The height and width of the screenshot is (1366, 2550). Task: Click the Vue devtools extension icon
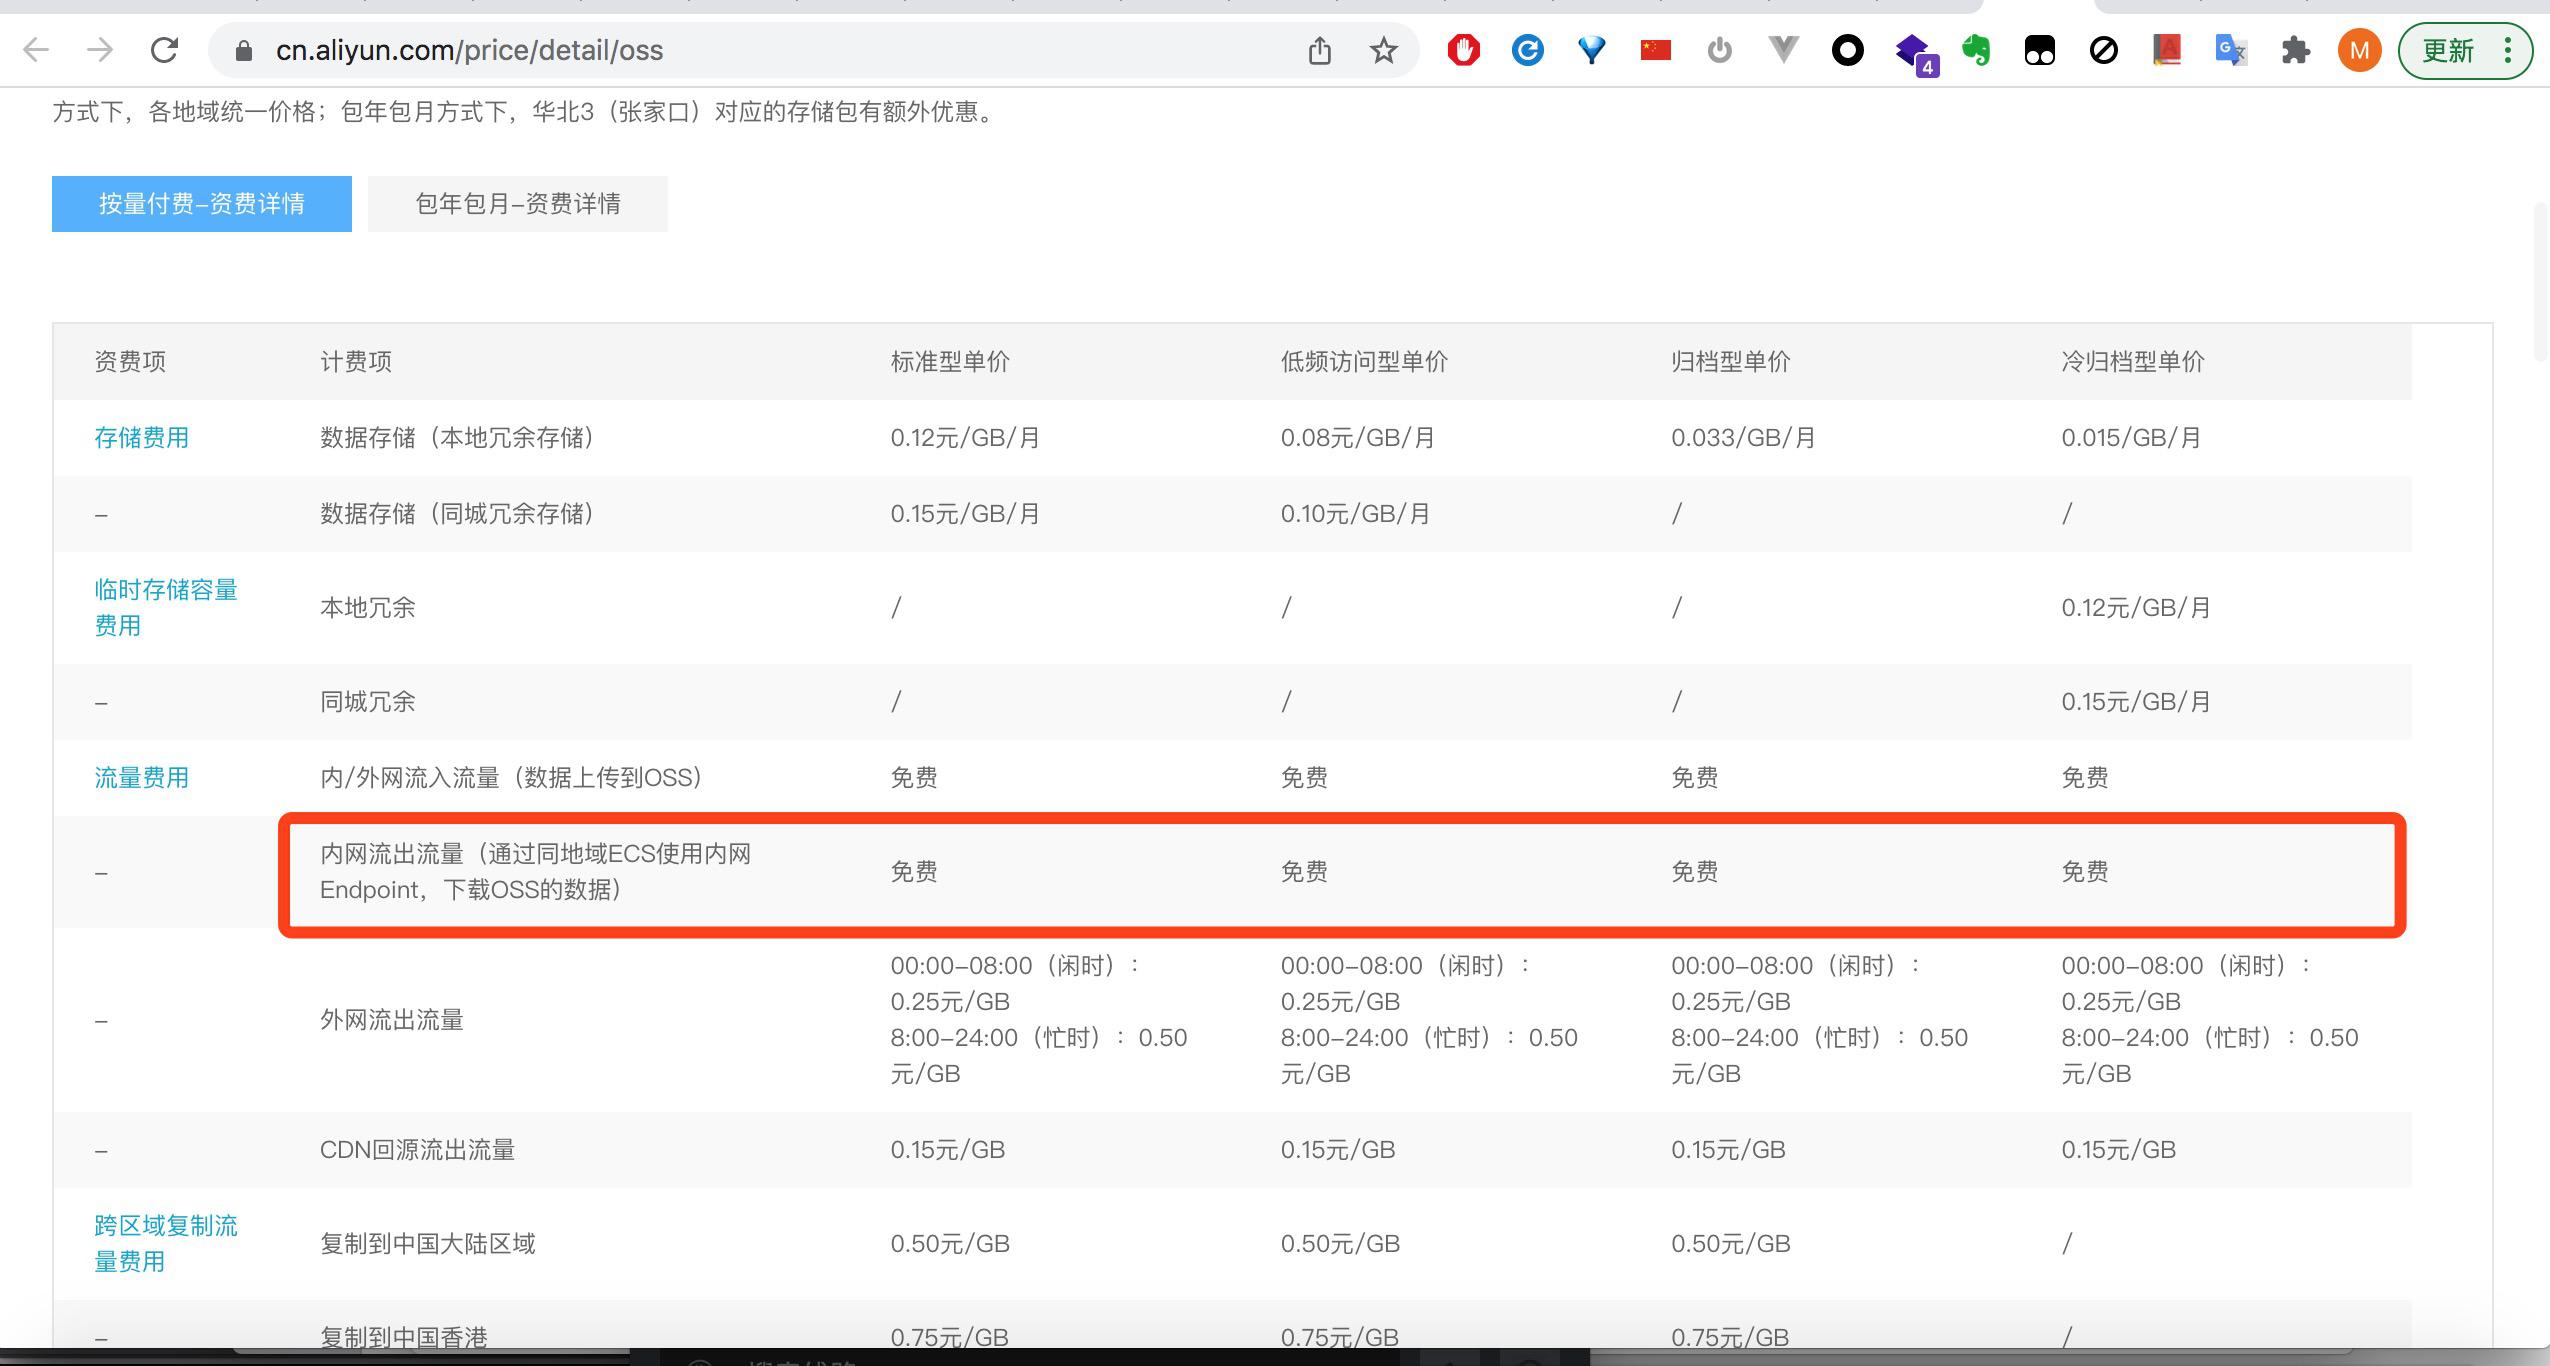(1783, 50)
